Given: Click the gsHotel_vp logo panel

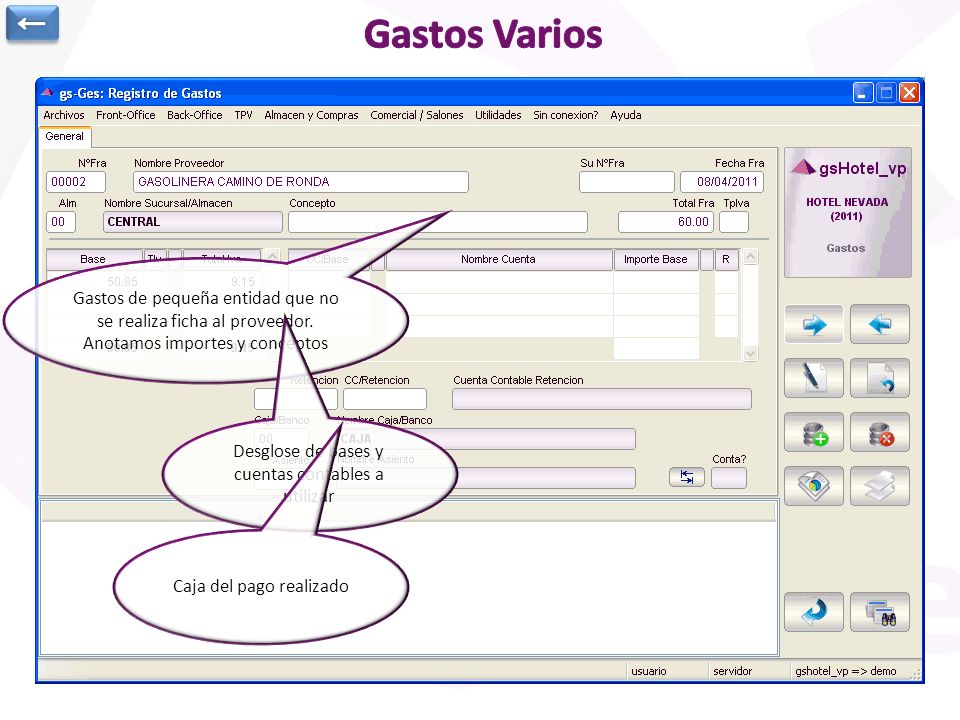Looking at the screenshot, I should (848, 212).
